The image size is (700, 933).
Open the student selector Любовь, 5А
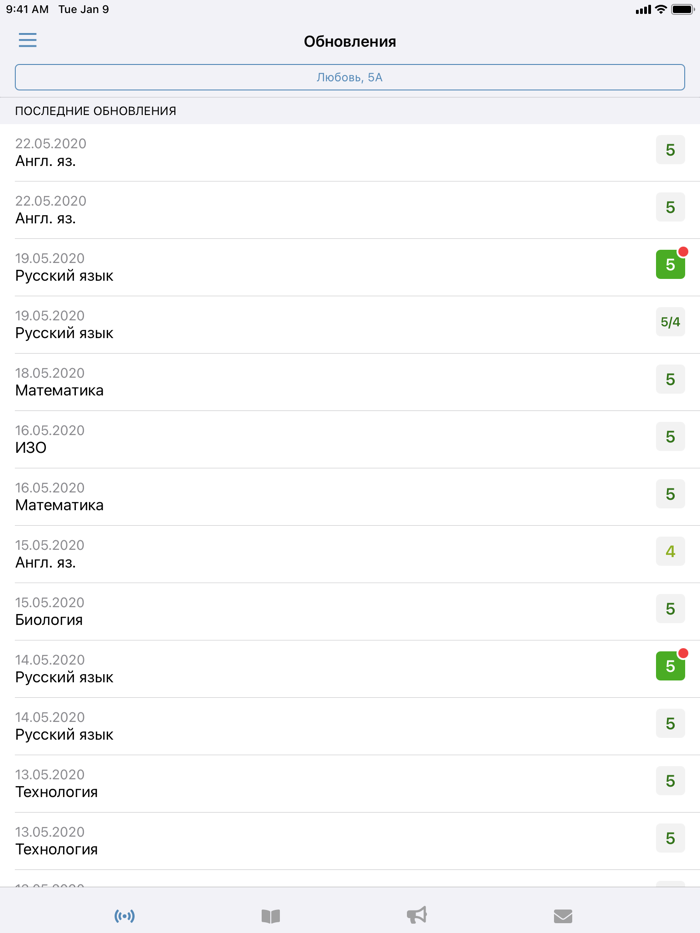click(350, 77)
